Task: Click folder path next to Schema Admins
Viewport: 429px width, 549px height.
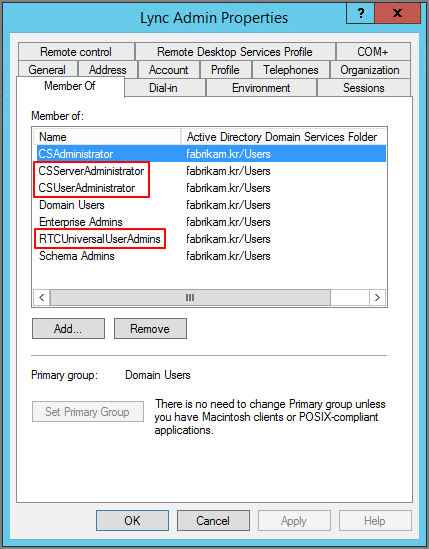Action: [228, 256]
